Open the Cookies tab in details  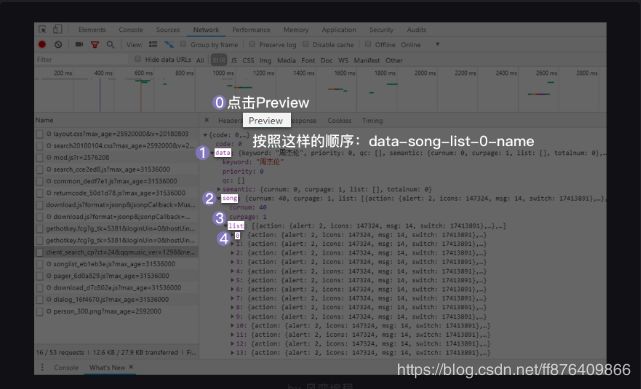pyautogui.click(x=339, y=121)
